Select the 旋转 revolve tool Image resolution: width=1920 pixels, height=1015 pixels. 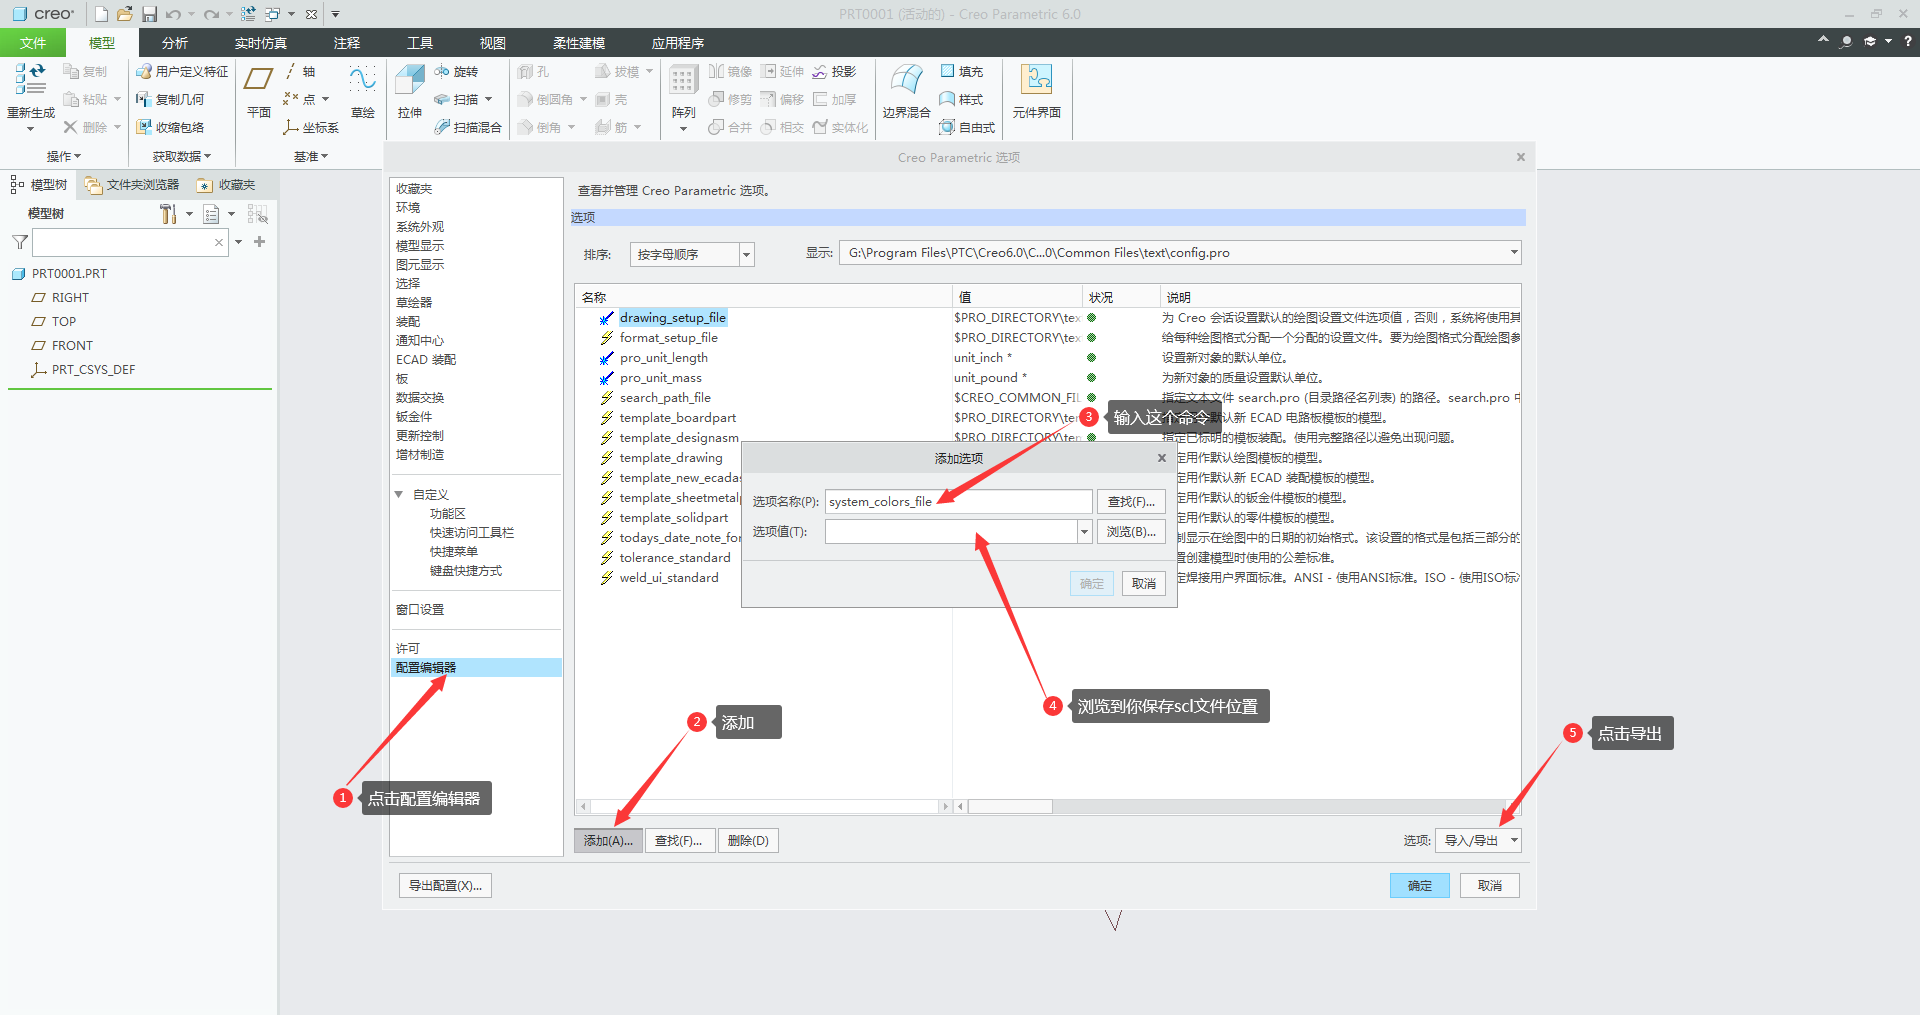456,72
